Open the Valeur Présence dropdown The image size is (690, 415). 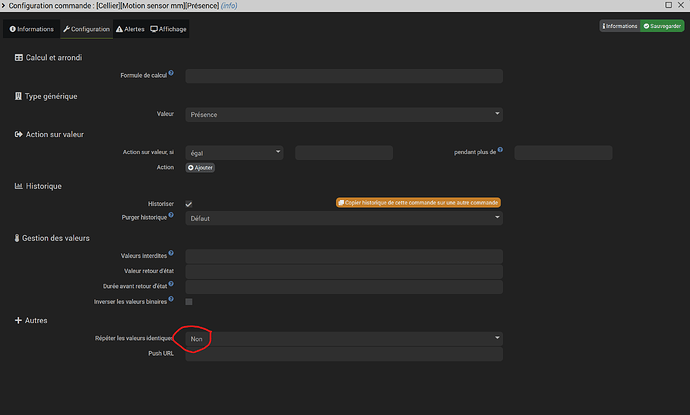[x=344, y=114]
